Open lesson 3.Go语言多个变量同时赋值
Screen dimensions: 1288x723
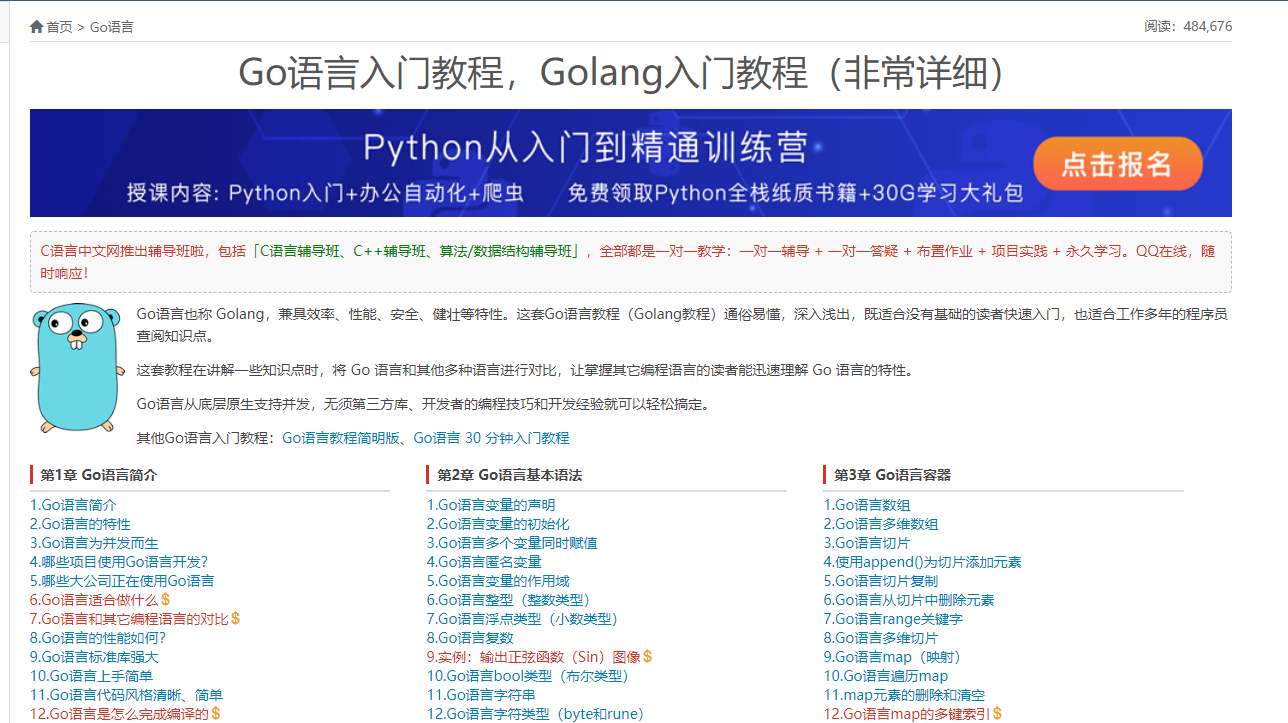click(x=512, y=543)
